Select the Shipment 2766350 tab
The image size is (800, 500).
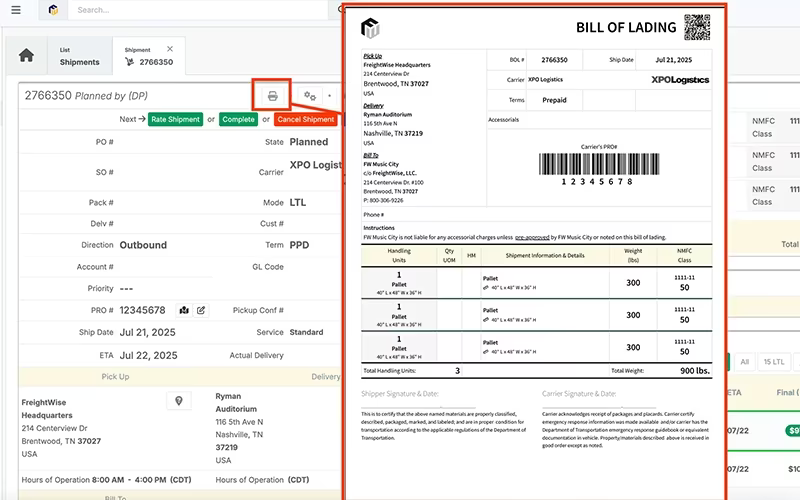point(148,56)
